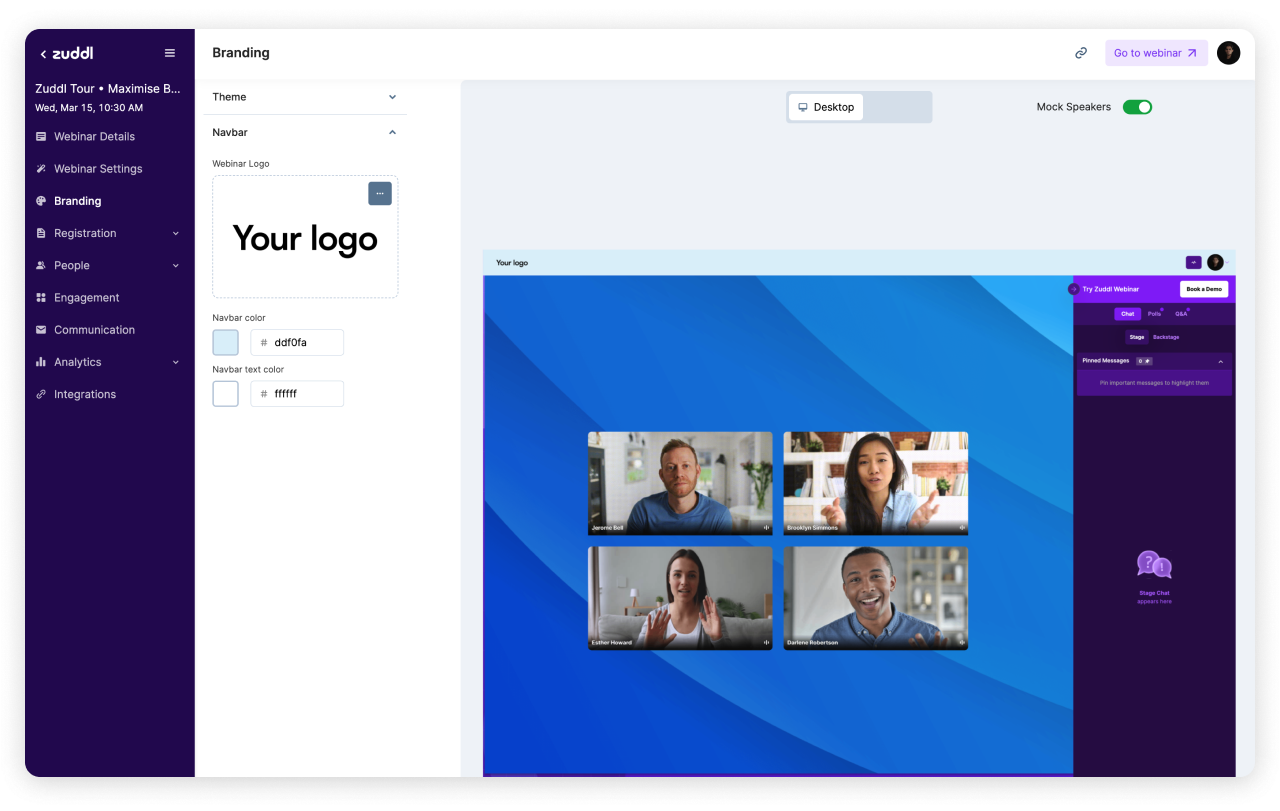Viewport: 1280px width, 811px height.
Task: Collapse the Theme section chevron
Action: [x=392, y=97]
